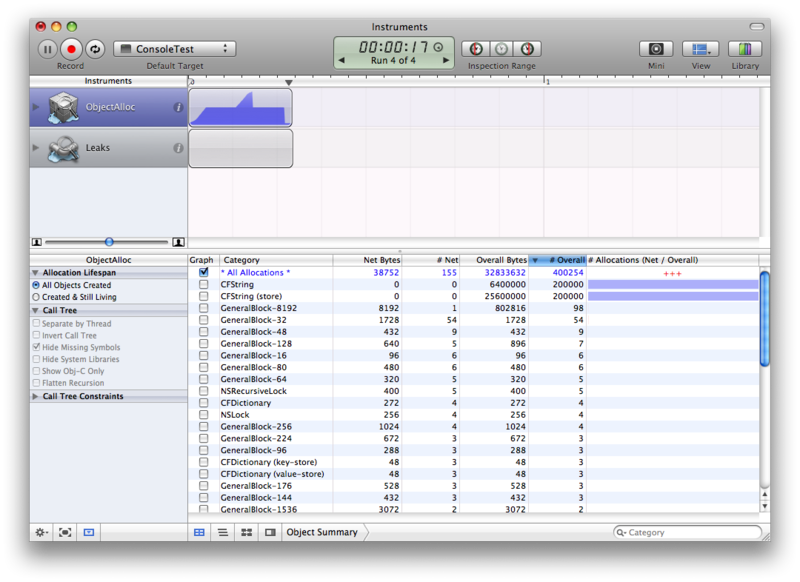Click the ObjectAlloc info icon

(x=178, y=107)
